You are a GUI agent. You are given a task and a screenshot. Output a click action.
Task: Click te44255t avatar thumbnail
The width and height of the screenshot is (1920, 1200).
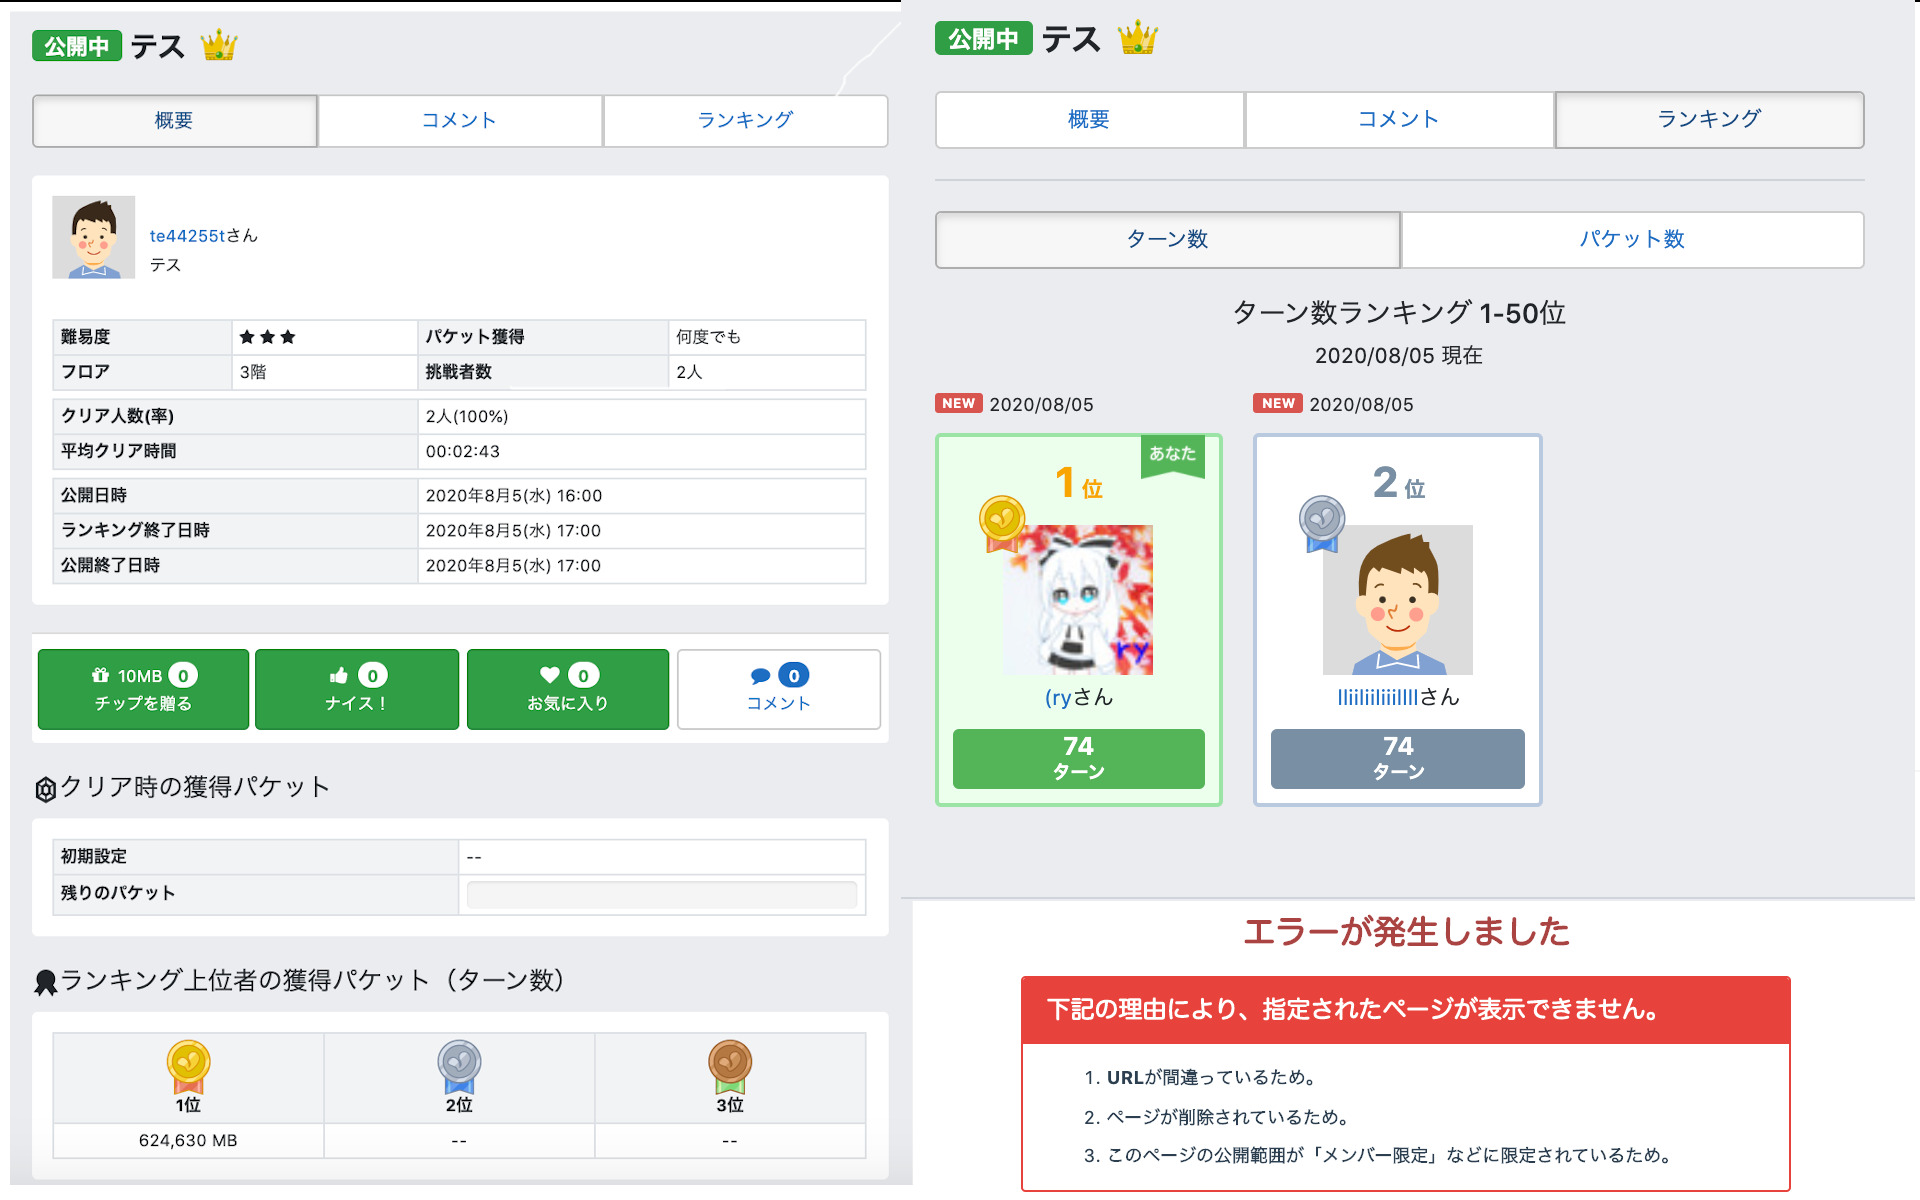(94, 237)
